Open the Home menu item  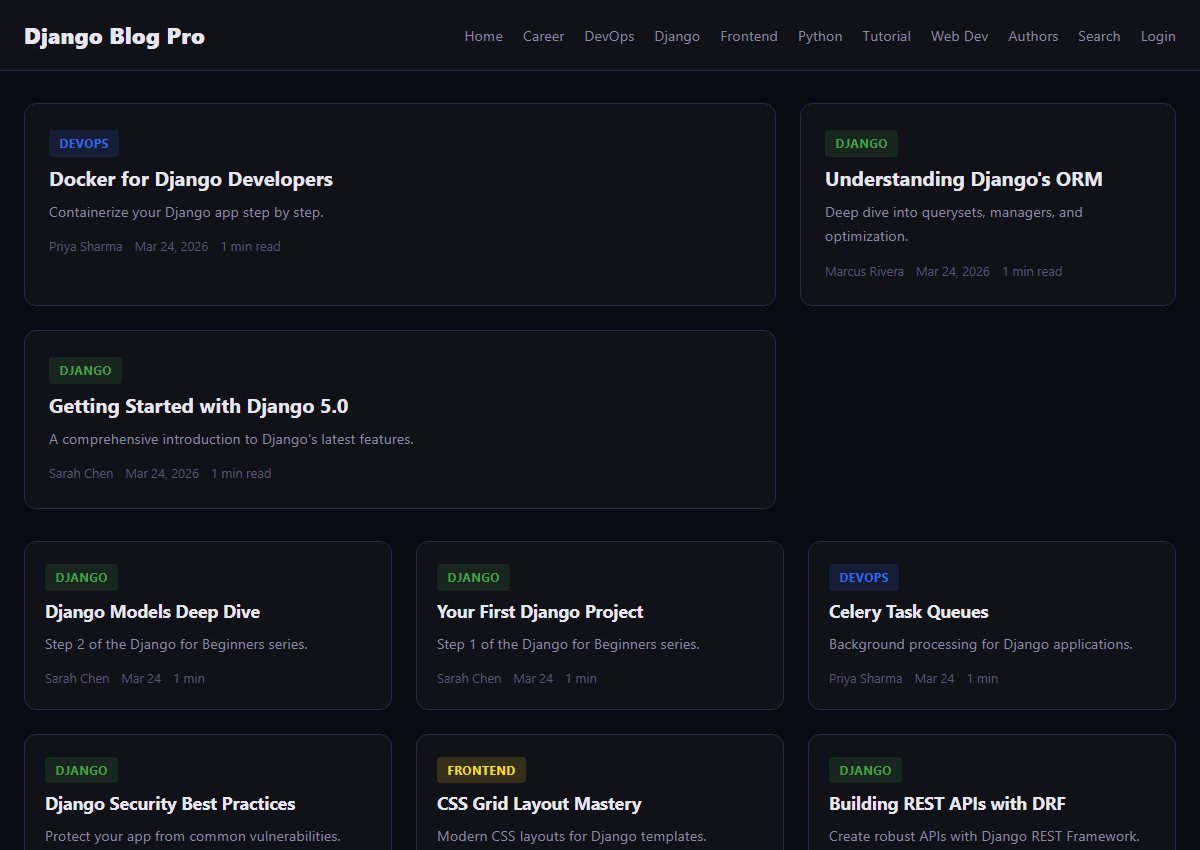[483, 36]
